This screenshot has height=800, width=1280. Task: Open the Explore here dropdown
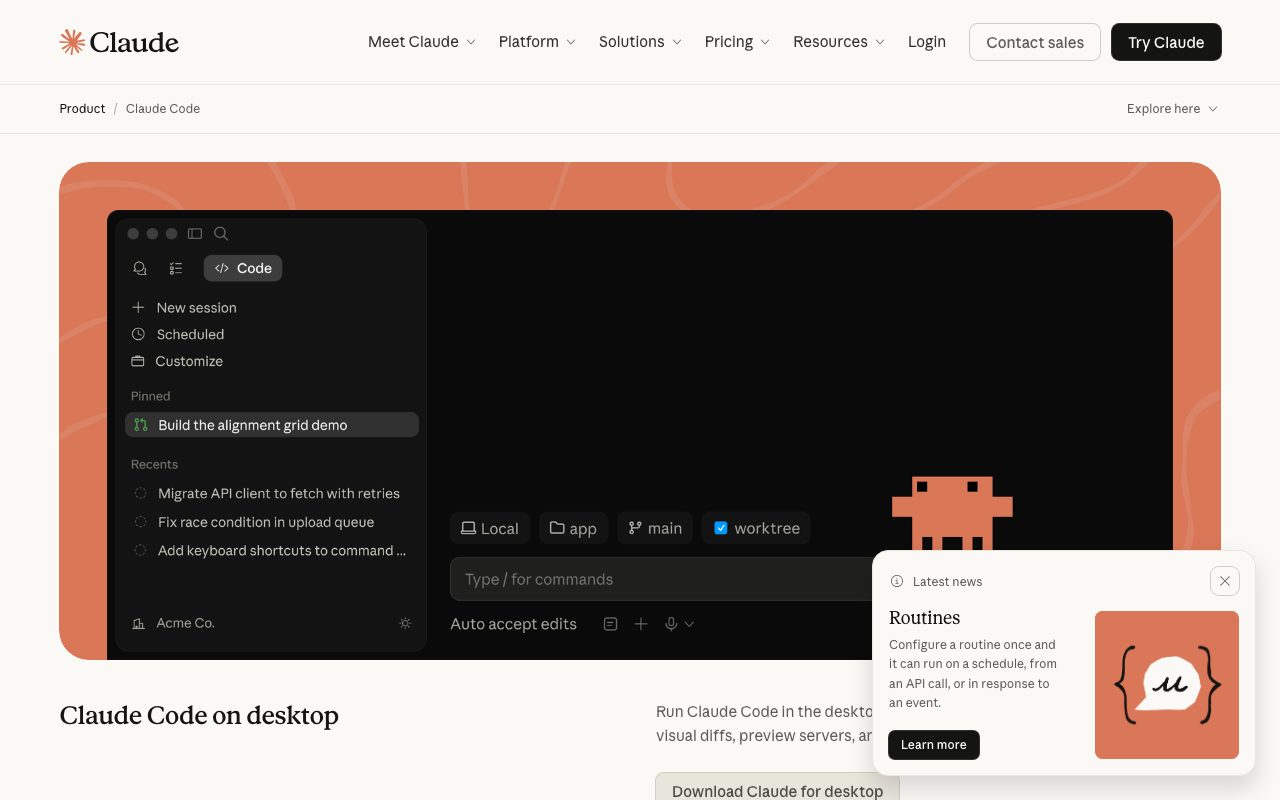click(1171, 109)
